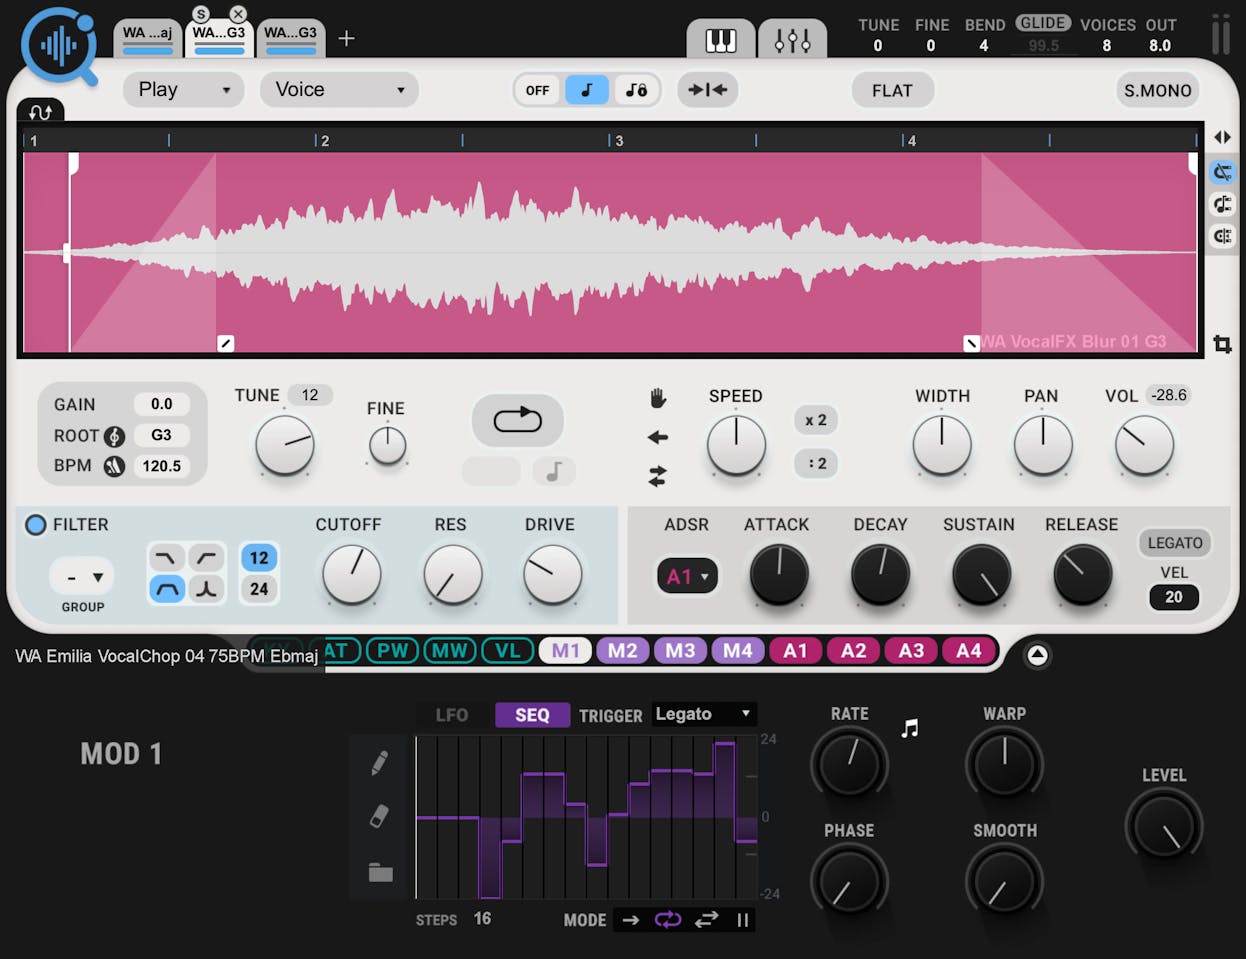This screenshot has height=959, width=1246.
Task: Open the TRIGGER Legato dropdown
Action: [703, 714]
